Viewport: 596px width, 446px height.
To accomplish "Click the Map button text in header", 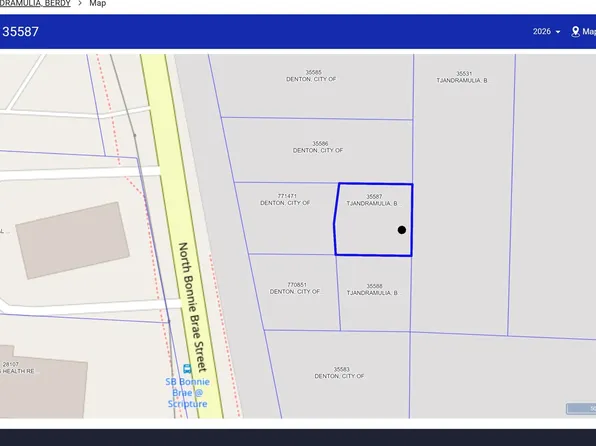I will (589, 32).
